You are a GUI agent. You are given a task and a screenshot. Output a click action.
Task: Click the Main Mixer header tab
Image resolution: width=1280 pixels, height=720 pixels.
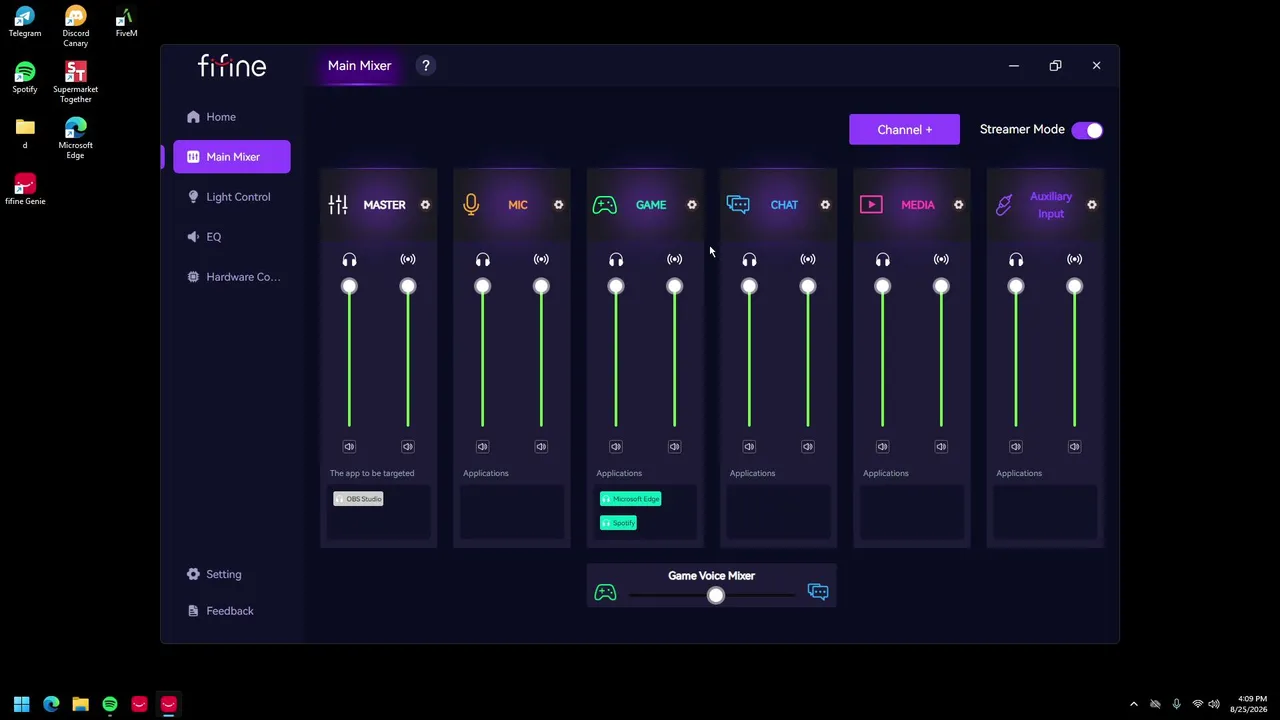[x=359, y=66]
